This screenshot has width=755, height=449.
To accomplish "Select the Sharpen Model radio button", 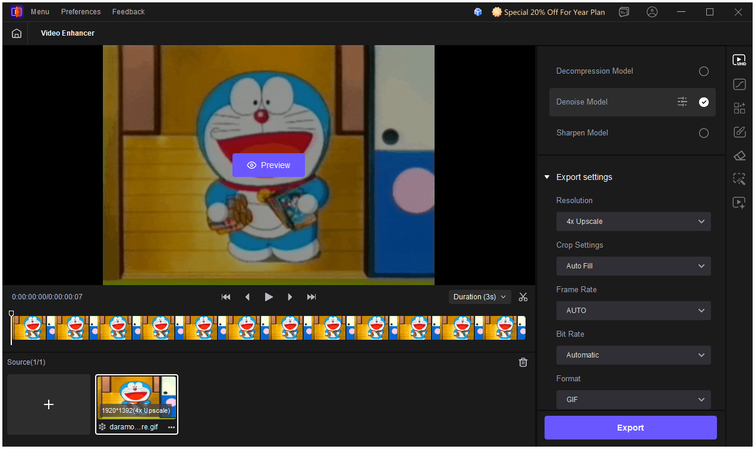I will [x=704, y=133].
